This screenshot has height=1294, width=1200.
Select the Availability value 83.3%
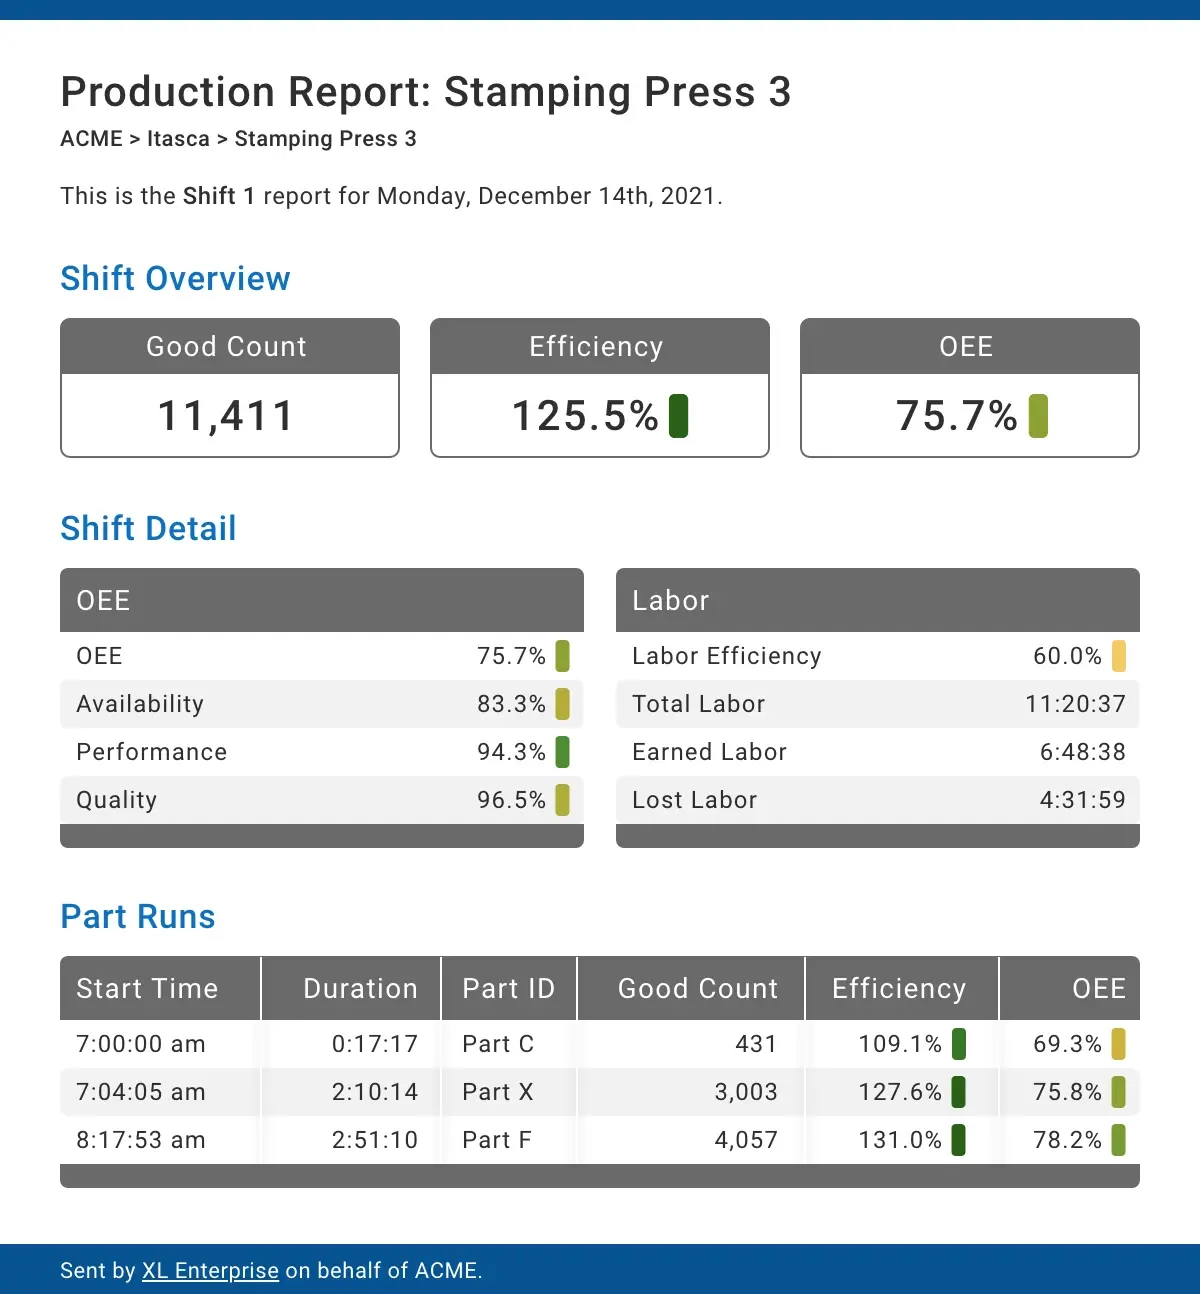511,704
